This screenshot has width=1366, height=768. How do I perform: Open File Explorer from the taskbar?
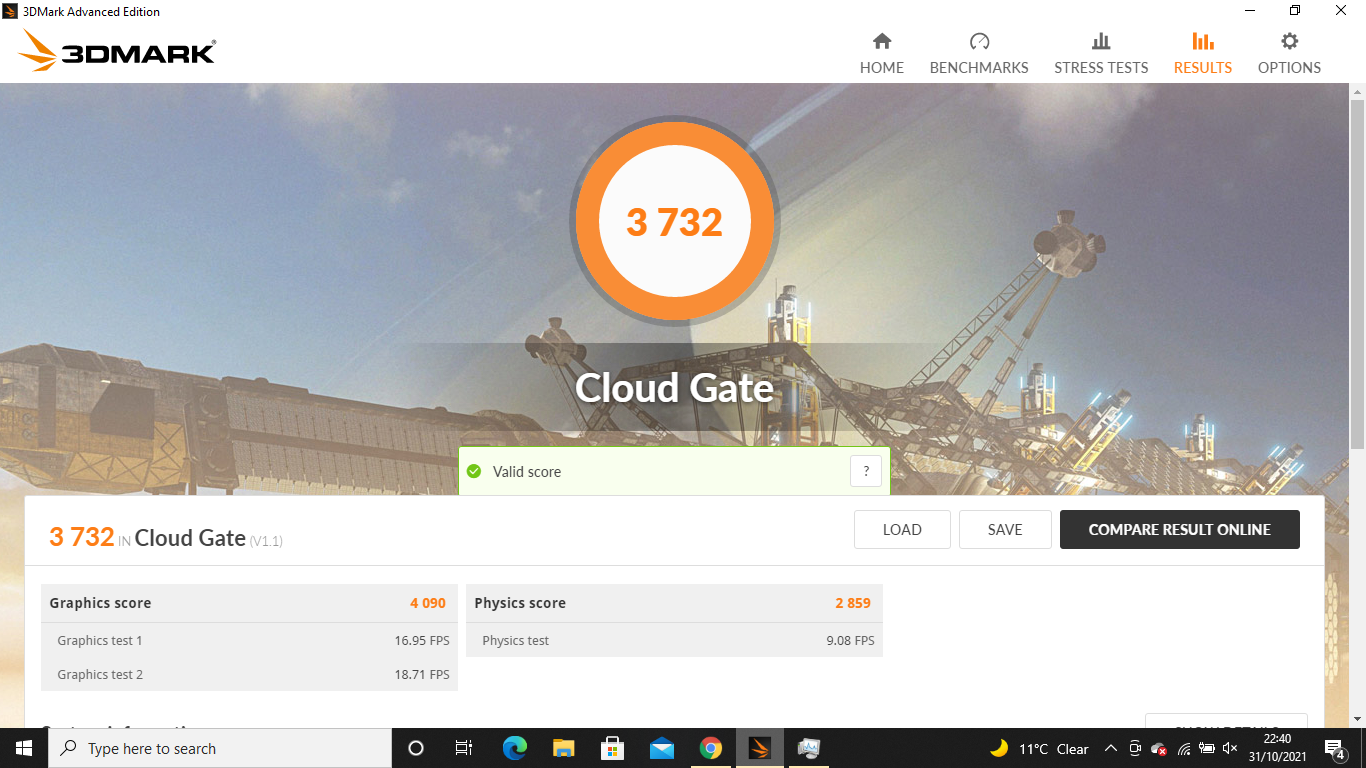(563, 748)
